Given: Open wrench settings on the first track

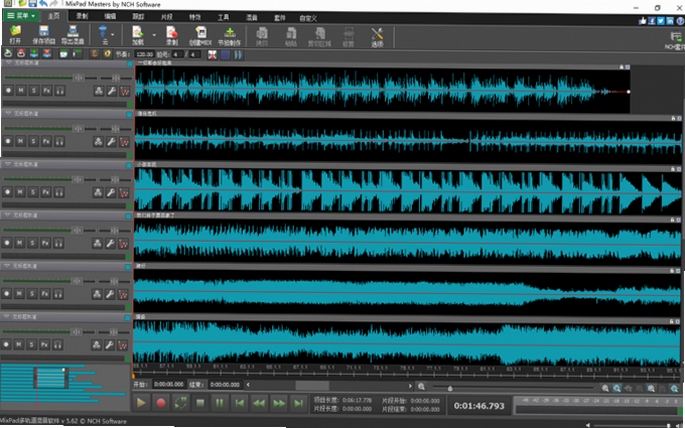Looking at the screenshot, I should pyautogui.click(x=112, y=91).
